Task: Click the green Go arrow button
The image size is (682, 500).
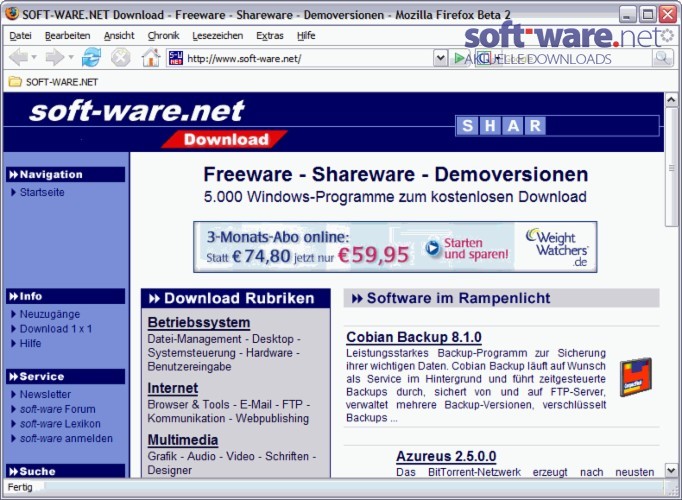Action: (459, 58)
